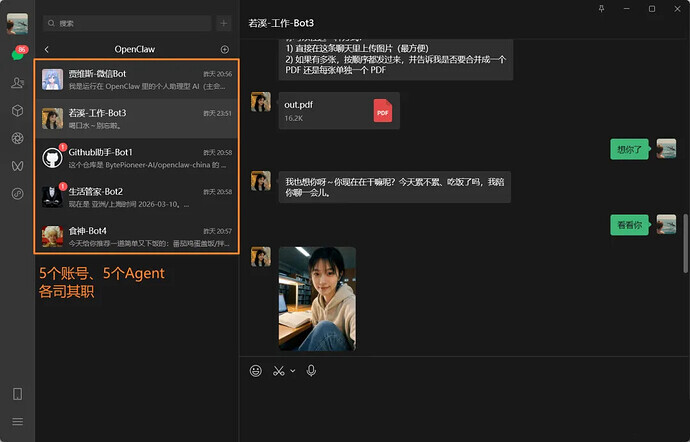This screenshot has width=690, height=442.
Task: Click the GitHub logo avatar in chat list
Action: click(52, 158)
